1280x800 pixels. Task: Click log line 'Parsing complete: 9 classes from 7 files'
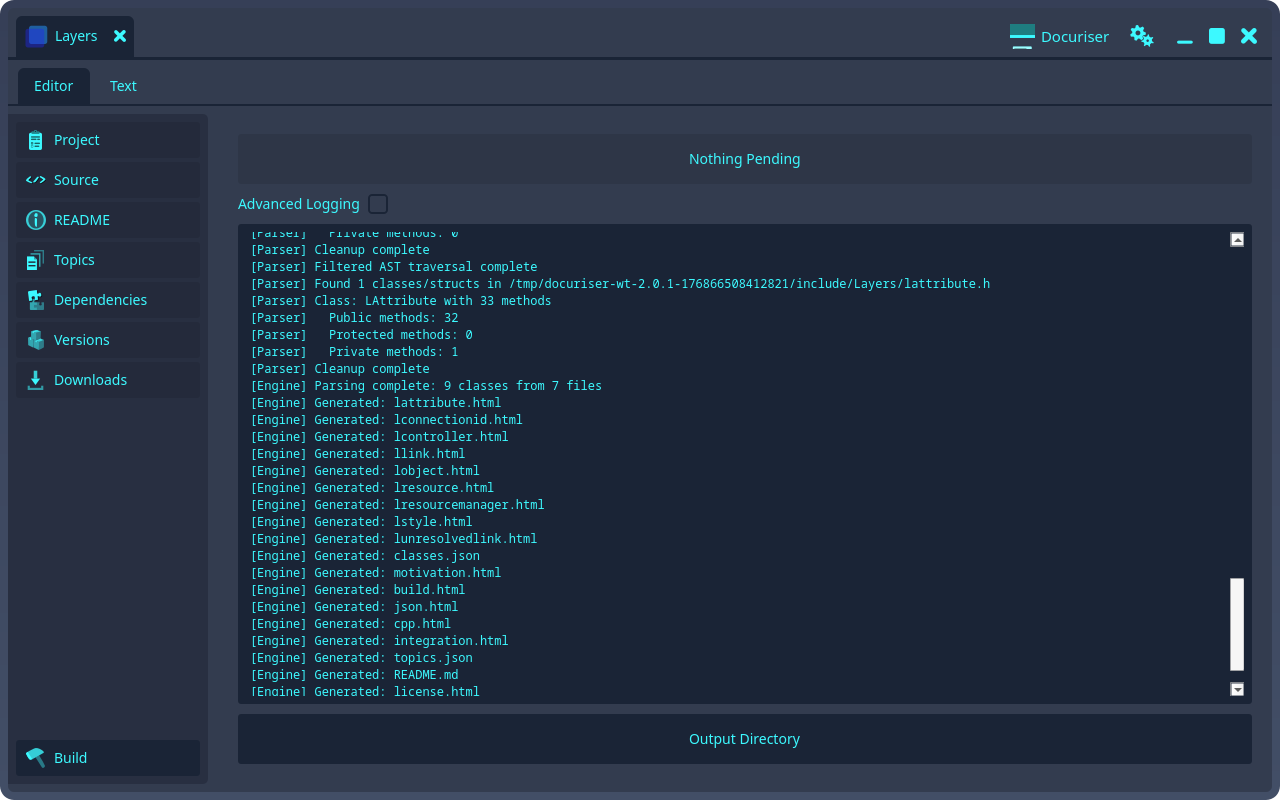426,386
